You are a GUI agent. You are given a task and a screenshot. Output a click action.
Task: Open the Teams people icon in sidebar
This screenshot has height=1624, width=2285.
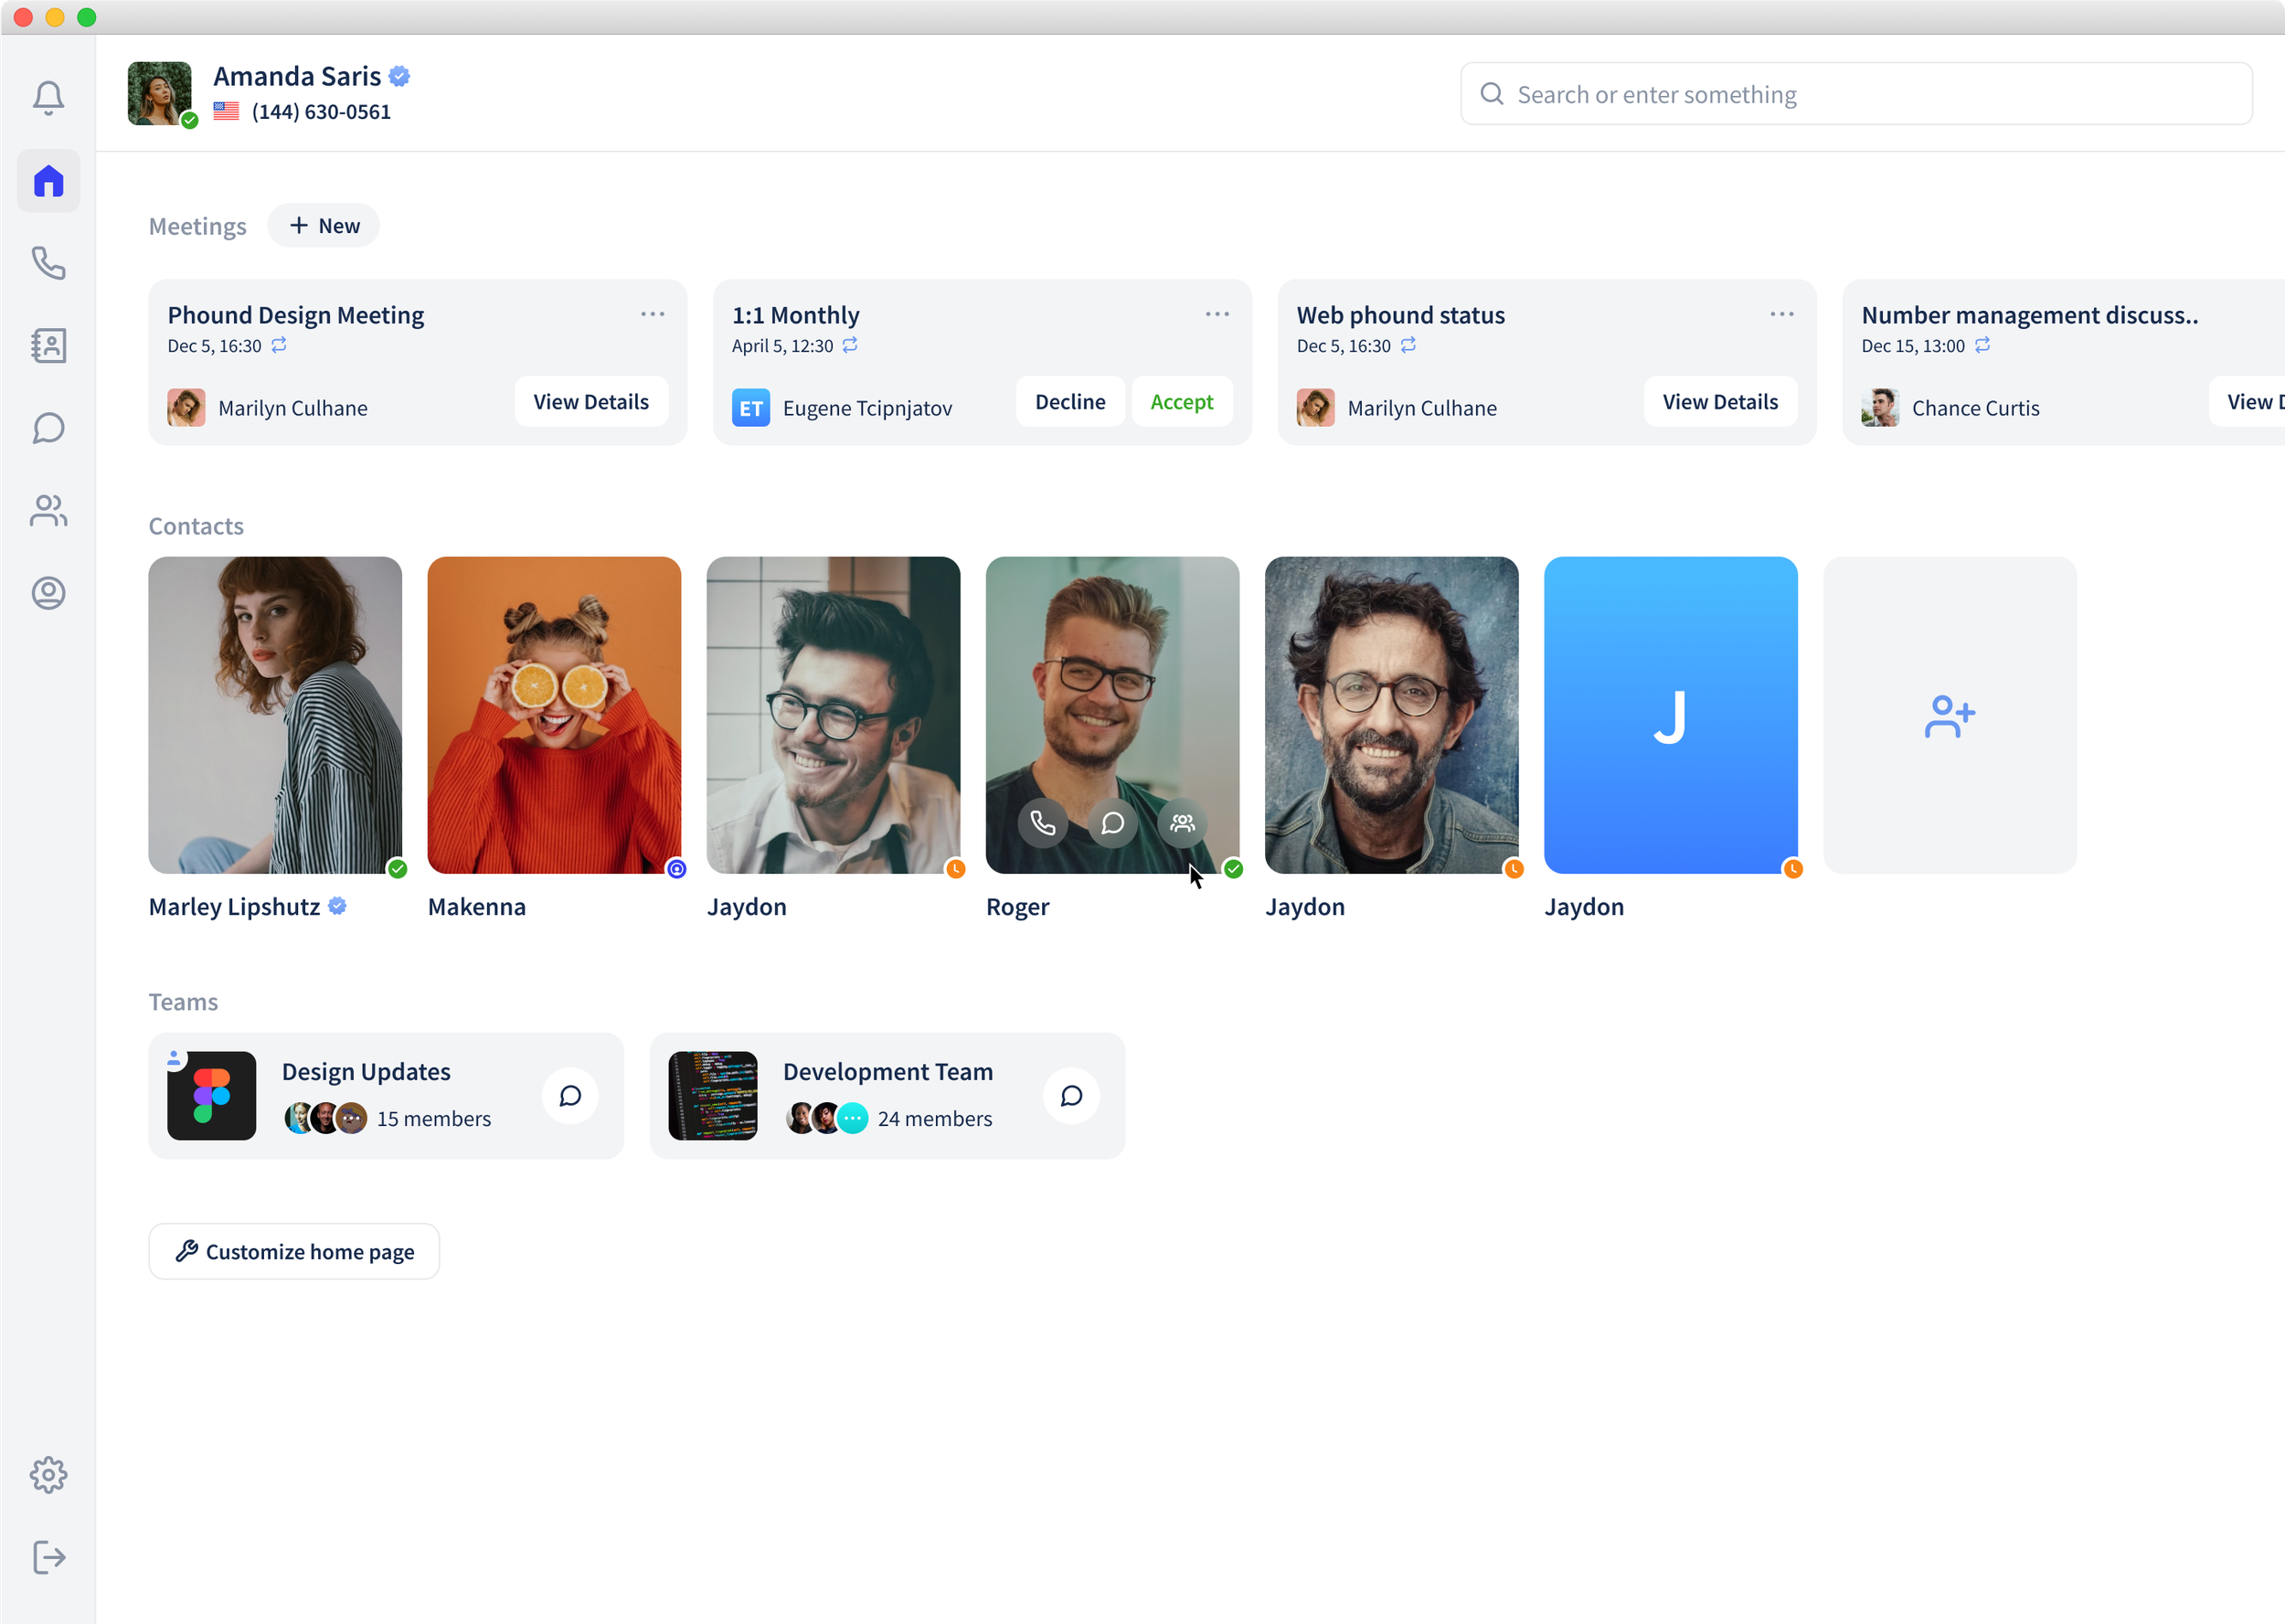coord(48,511)
